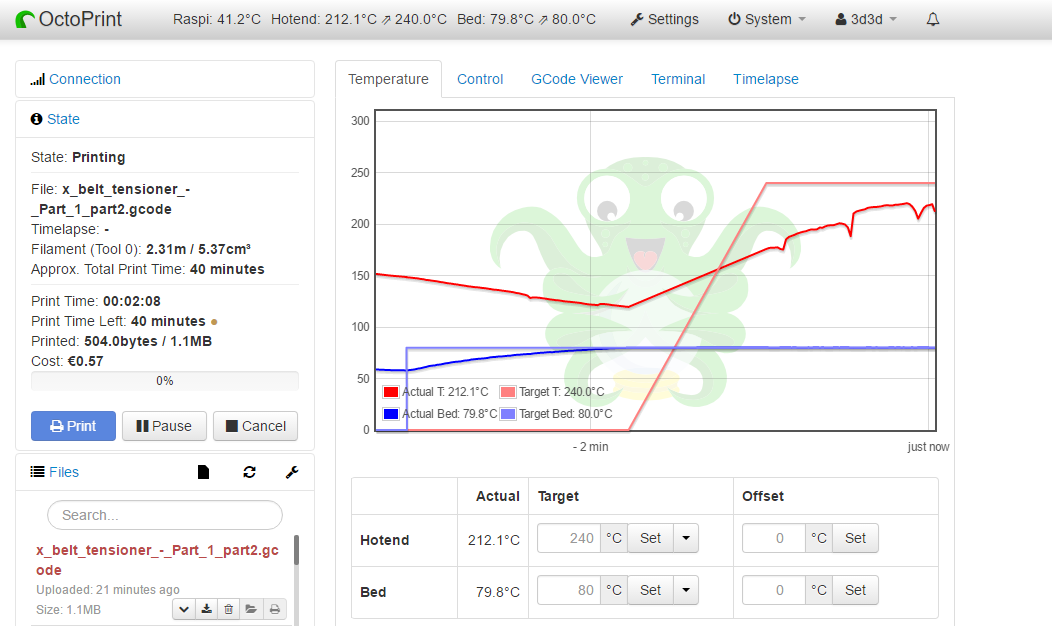Click the printer icon on the file row
Image resolution: width=1052 pixels, height=626 pixels.
274,608
